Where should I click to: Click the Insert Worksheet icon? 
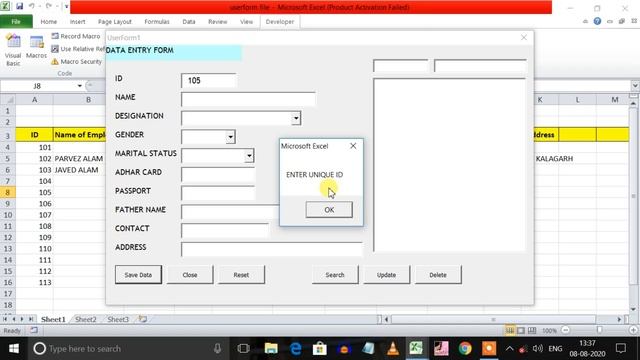[142, 319]
